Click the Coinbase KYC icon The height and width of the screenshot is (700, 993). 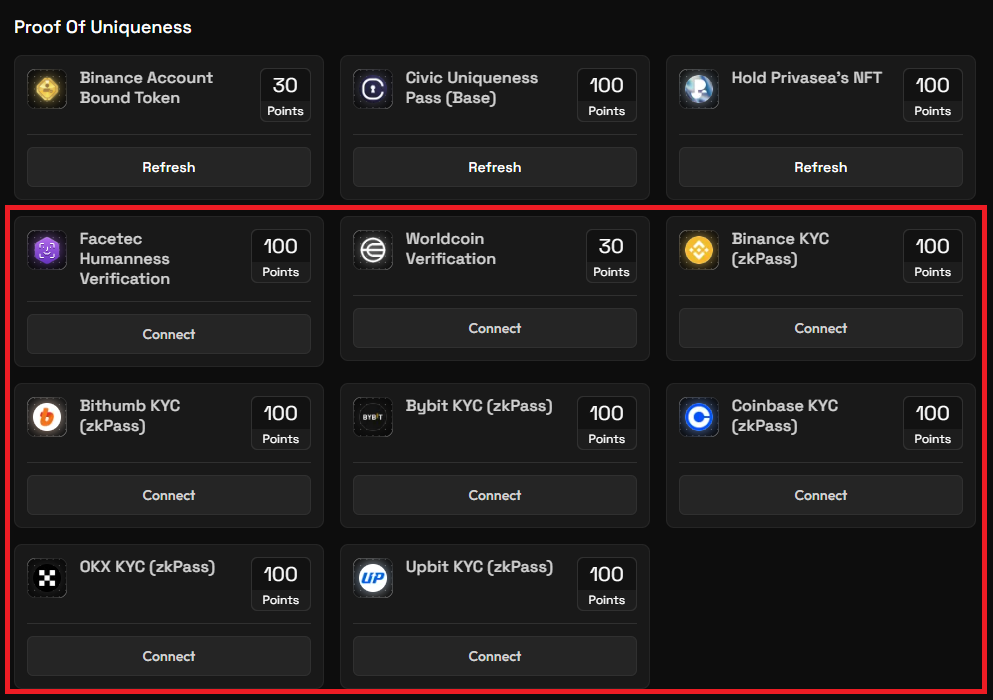tap(699, 417)
